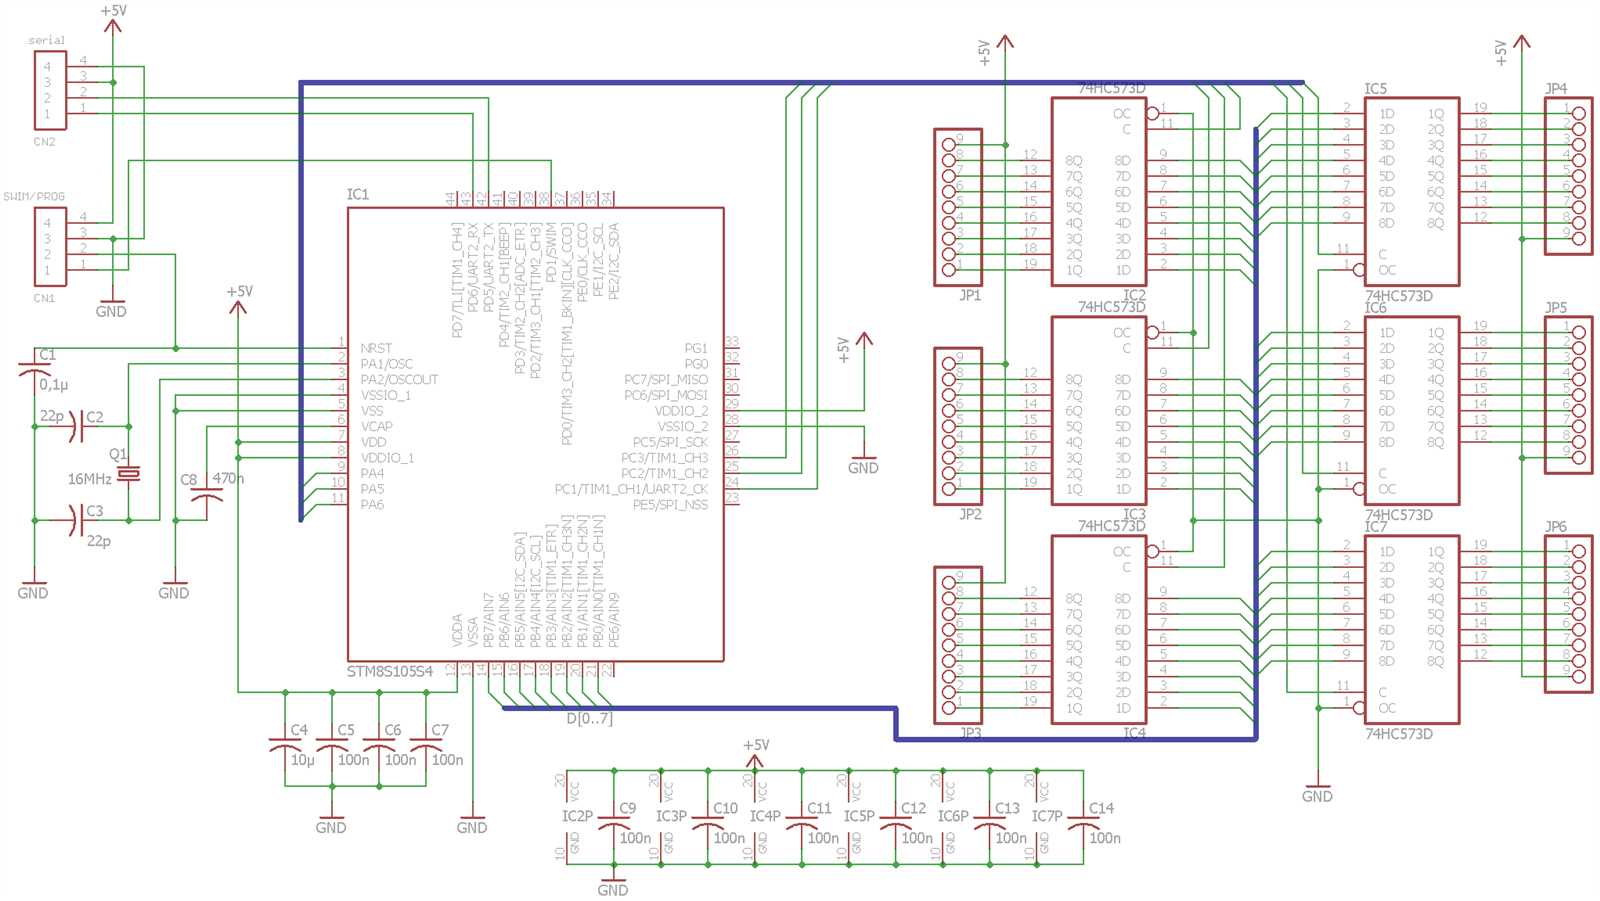Click the CN1 connector designator
The height and width of the screenshot is (901, 1600).
pyautogui.click(x=44, y=298)
